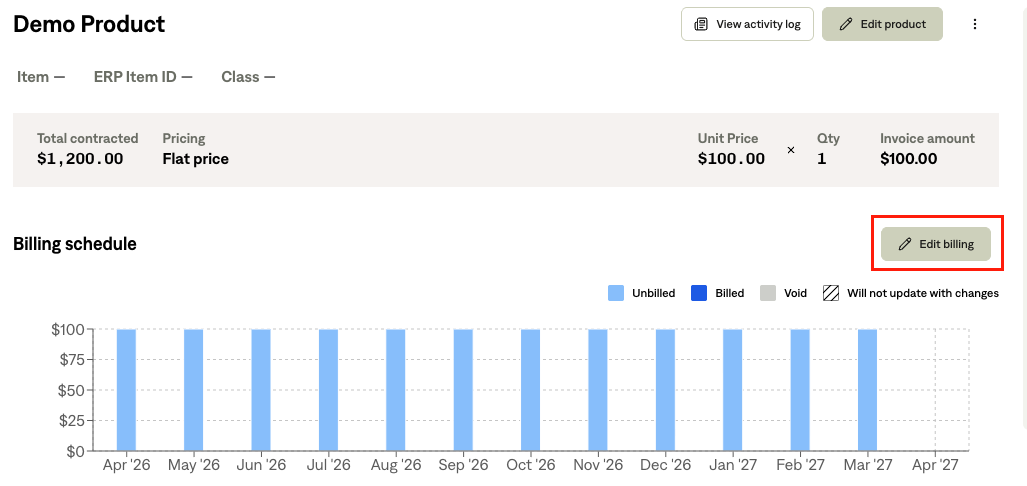Select the Mar '27 billing bar
The width and height of the screenshot is (1027, 486).
click(867, 390)
